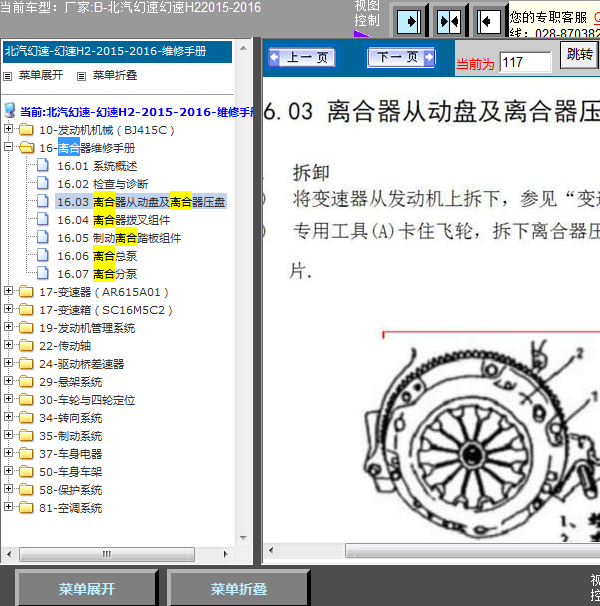Select 24-驱动桥差速器 folder label

(x=82, y=364)
